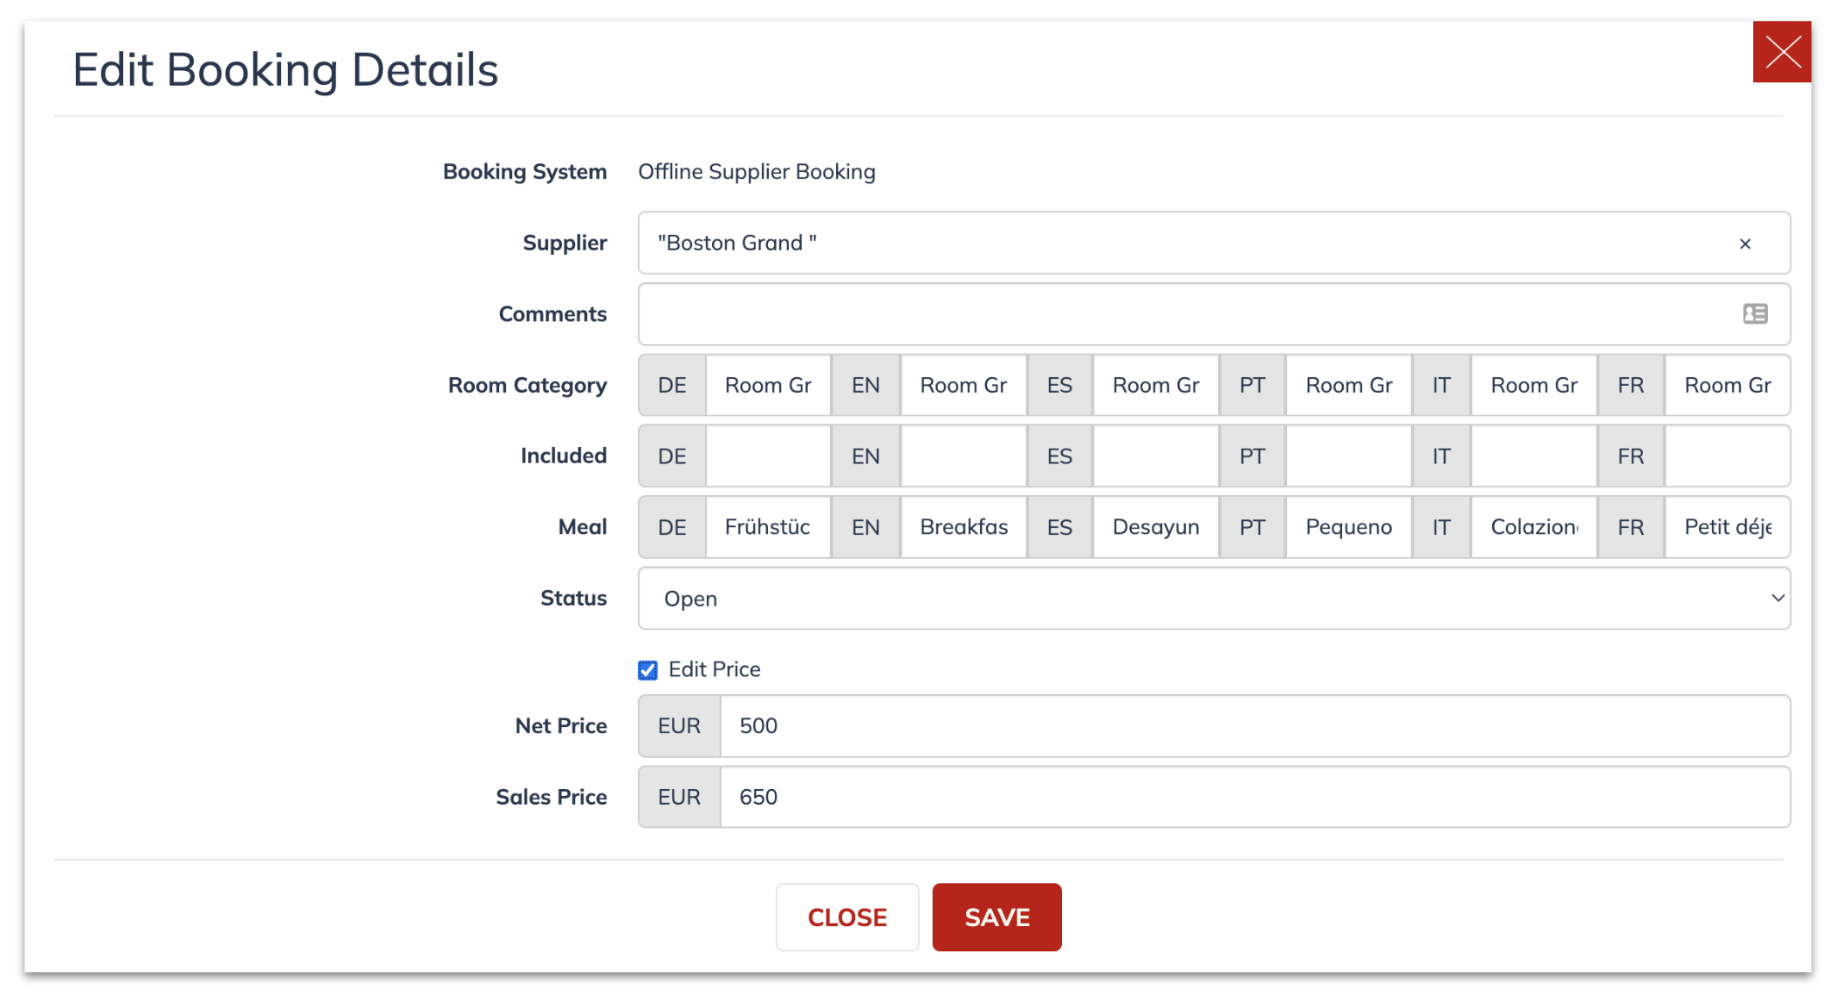1836x992 pixels.
Task: Click the ES Included input field
Action: point(1156,456)
